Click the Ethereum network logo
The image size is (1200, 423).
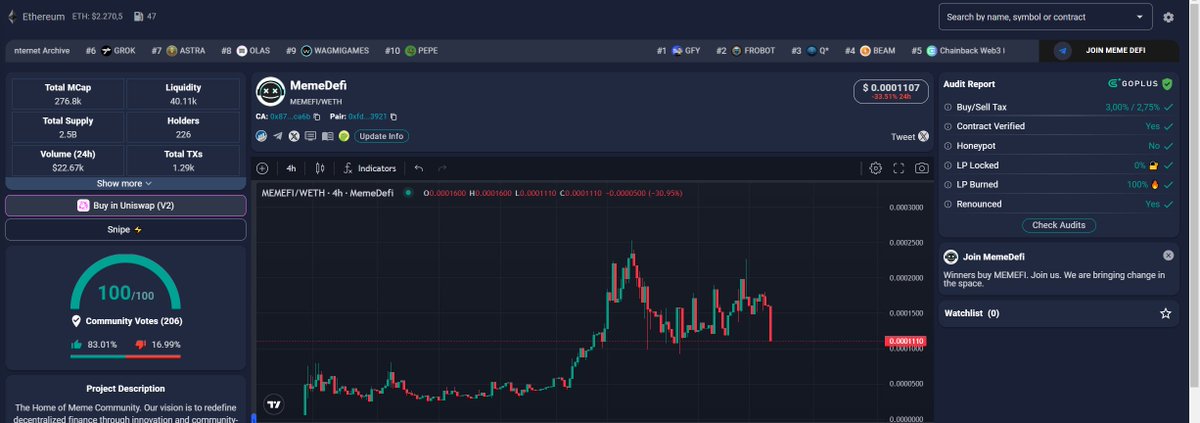point(12,17)
